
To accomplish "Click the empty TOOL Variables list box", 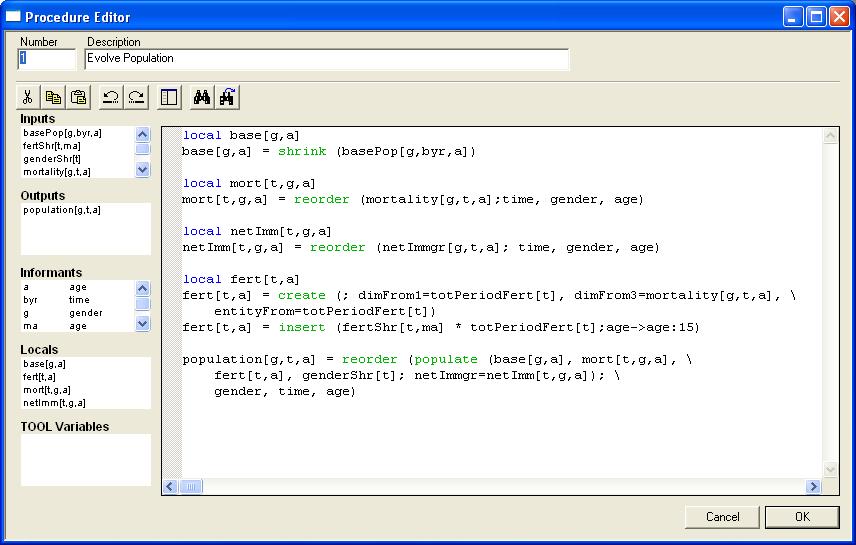I will tap(86, 460).
